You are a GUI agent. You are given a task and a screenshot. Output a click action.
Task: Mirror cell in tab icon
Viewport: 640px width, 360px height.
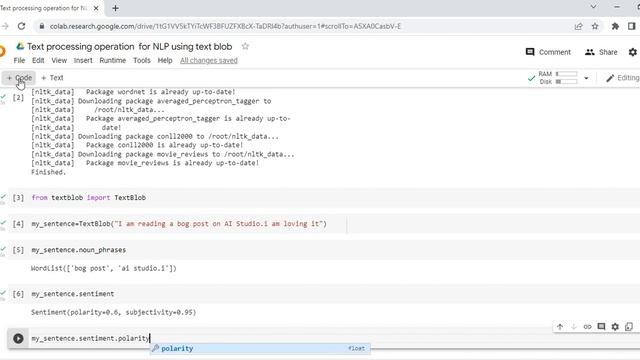[x=629, y=327]
